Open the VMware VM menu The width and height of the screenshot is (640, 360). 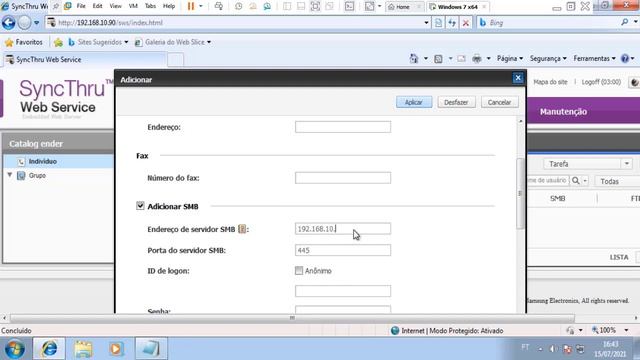(133, 6)
